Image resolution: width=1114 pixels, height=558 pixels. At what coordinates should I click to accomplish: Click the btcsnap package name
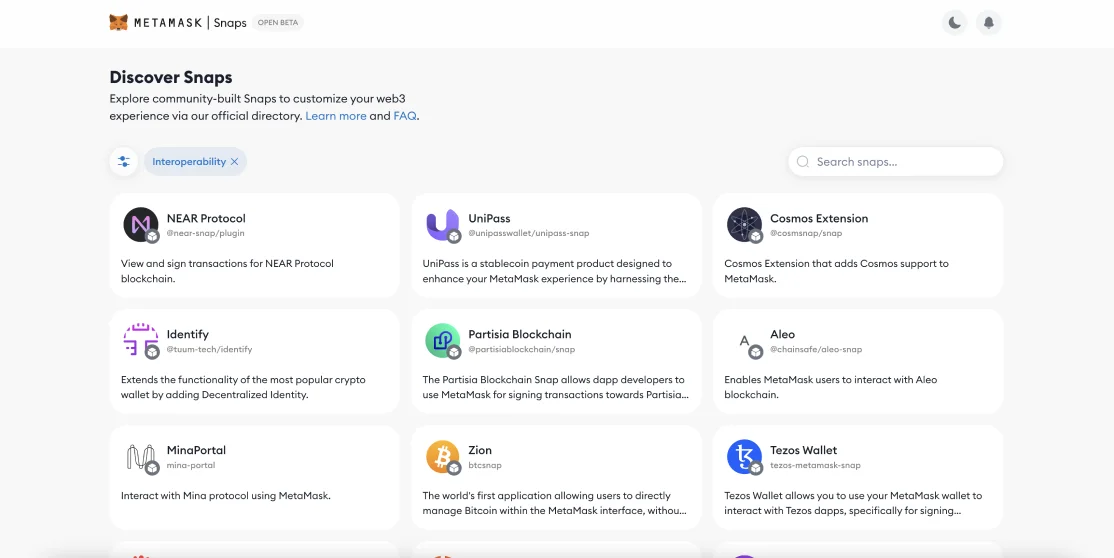[485, 466]
